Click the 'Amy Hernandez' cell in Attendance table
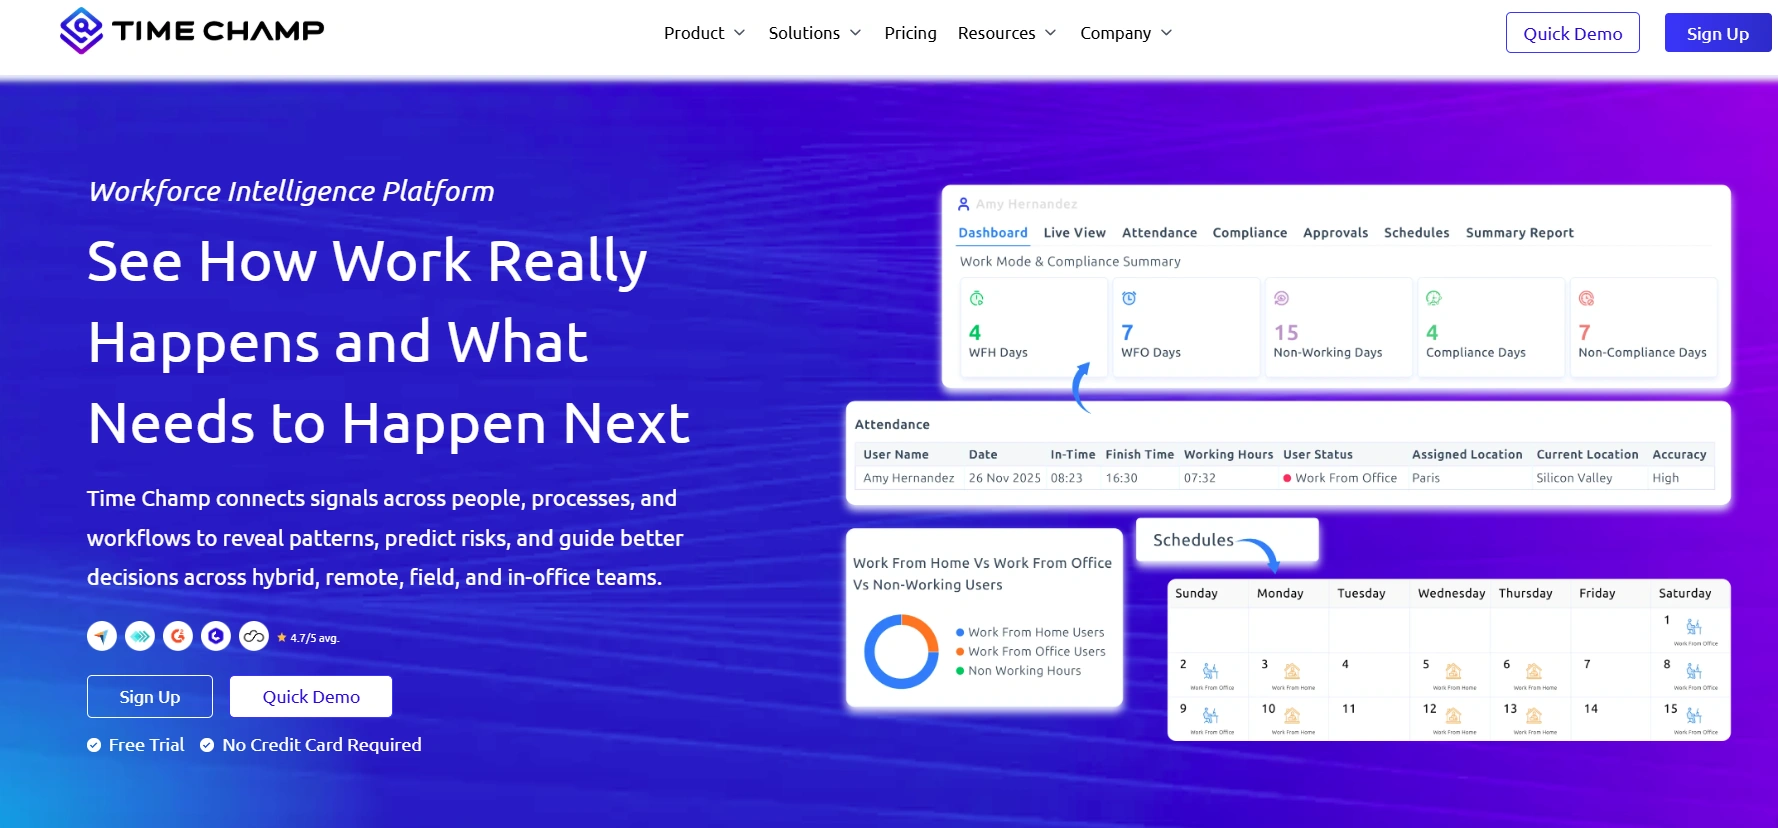The width and height of the screenshot is (1778, 828). coord(908,478)
